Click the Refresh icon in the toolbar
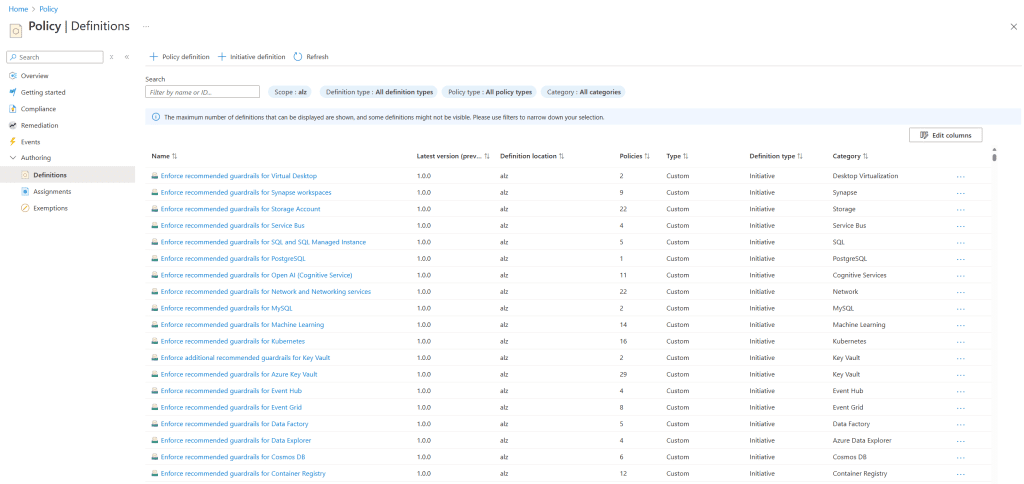Image resolution: width=1024 pixels, height=484 pixels. [298, 57]
